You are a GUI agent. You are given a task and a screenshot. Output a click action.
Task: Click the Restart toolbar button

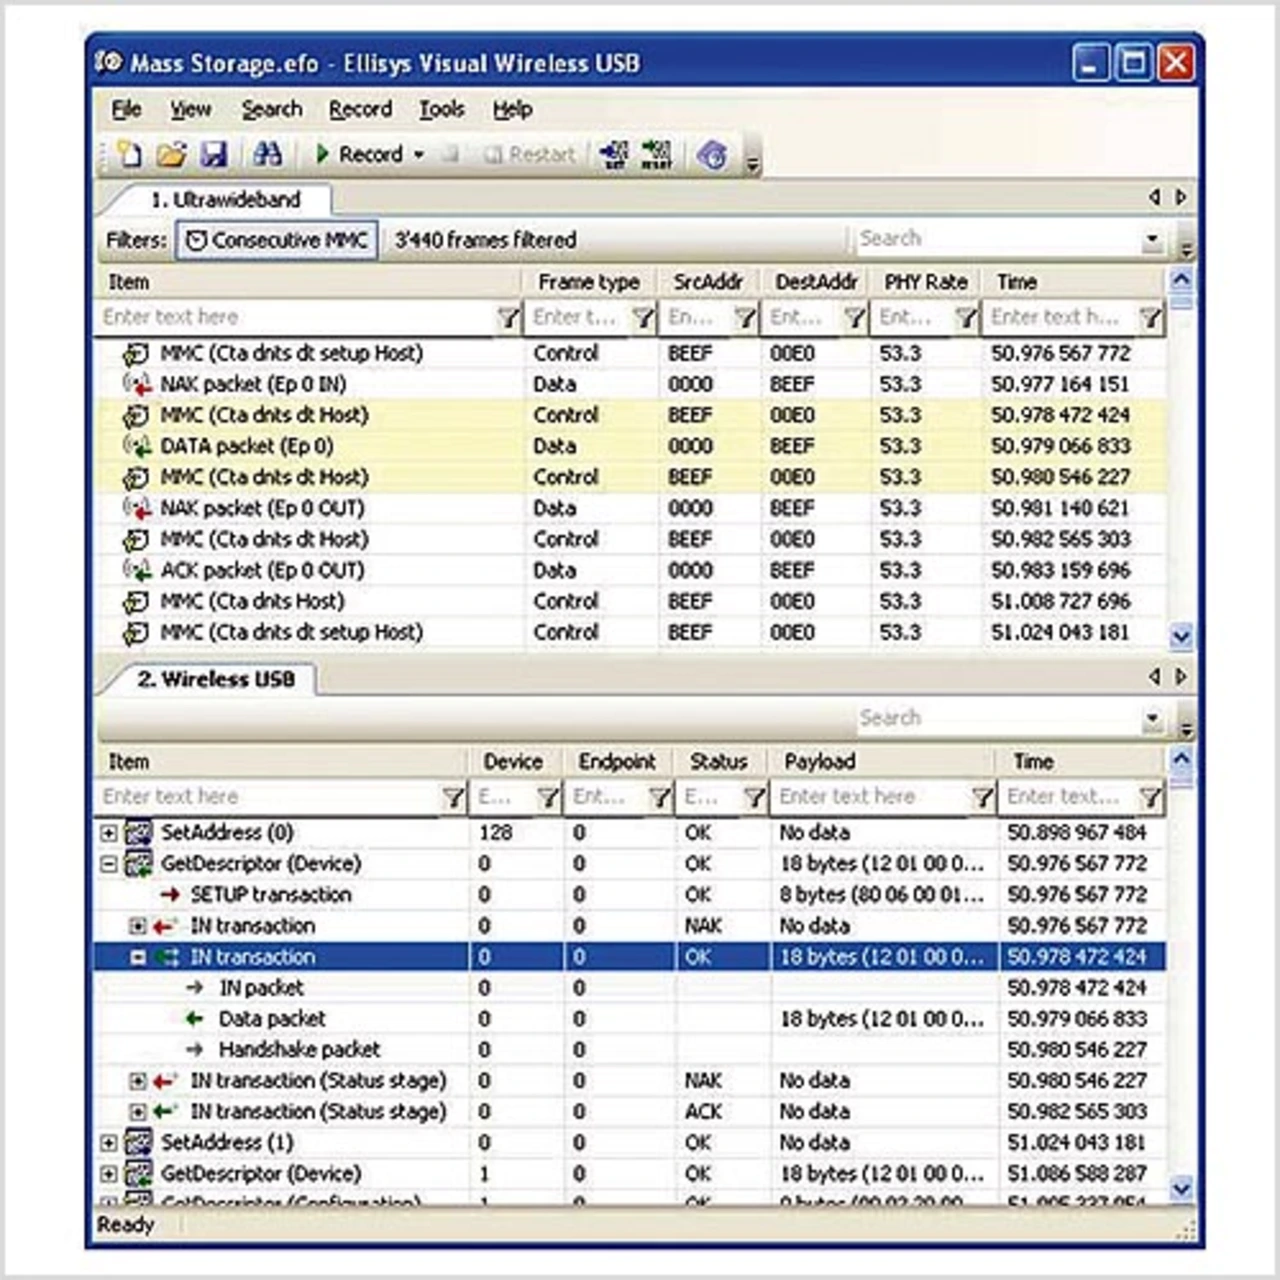tap(530, 155)
